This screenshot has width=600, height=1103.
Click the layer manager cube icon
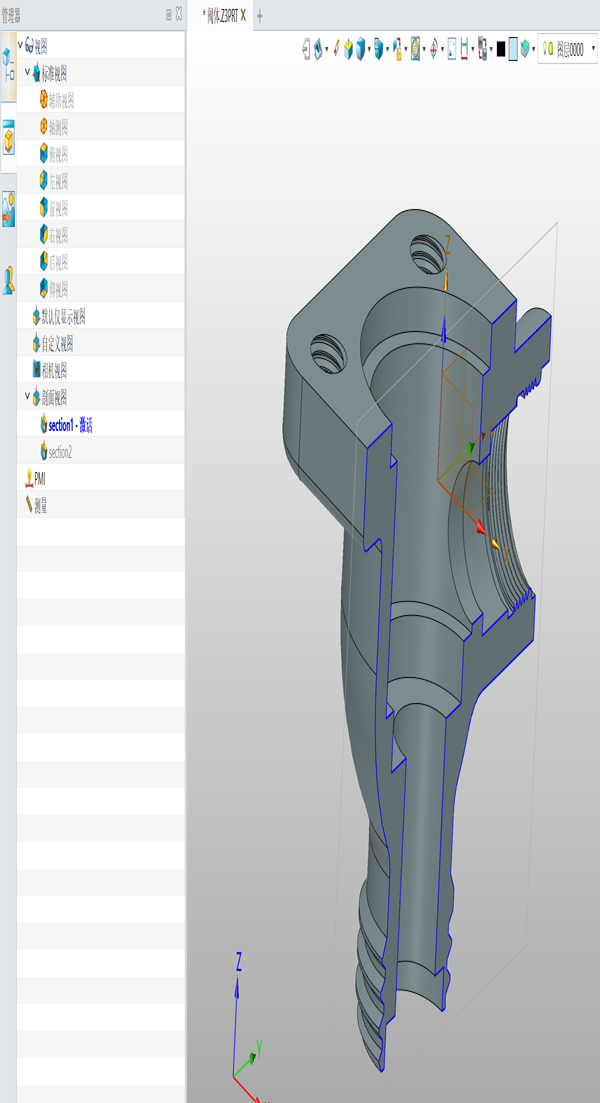pos(525,49)
